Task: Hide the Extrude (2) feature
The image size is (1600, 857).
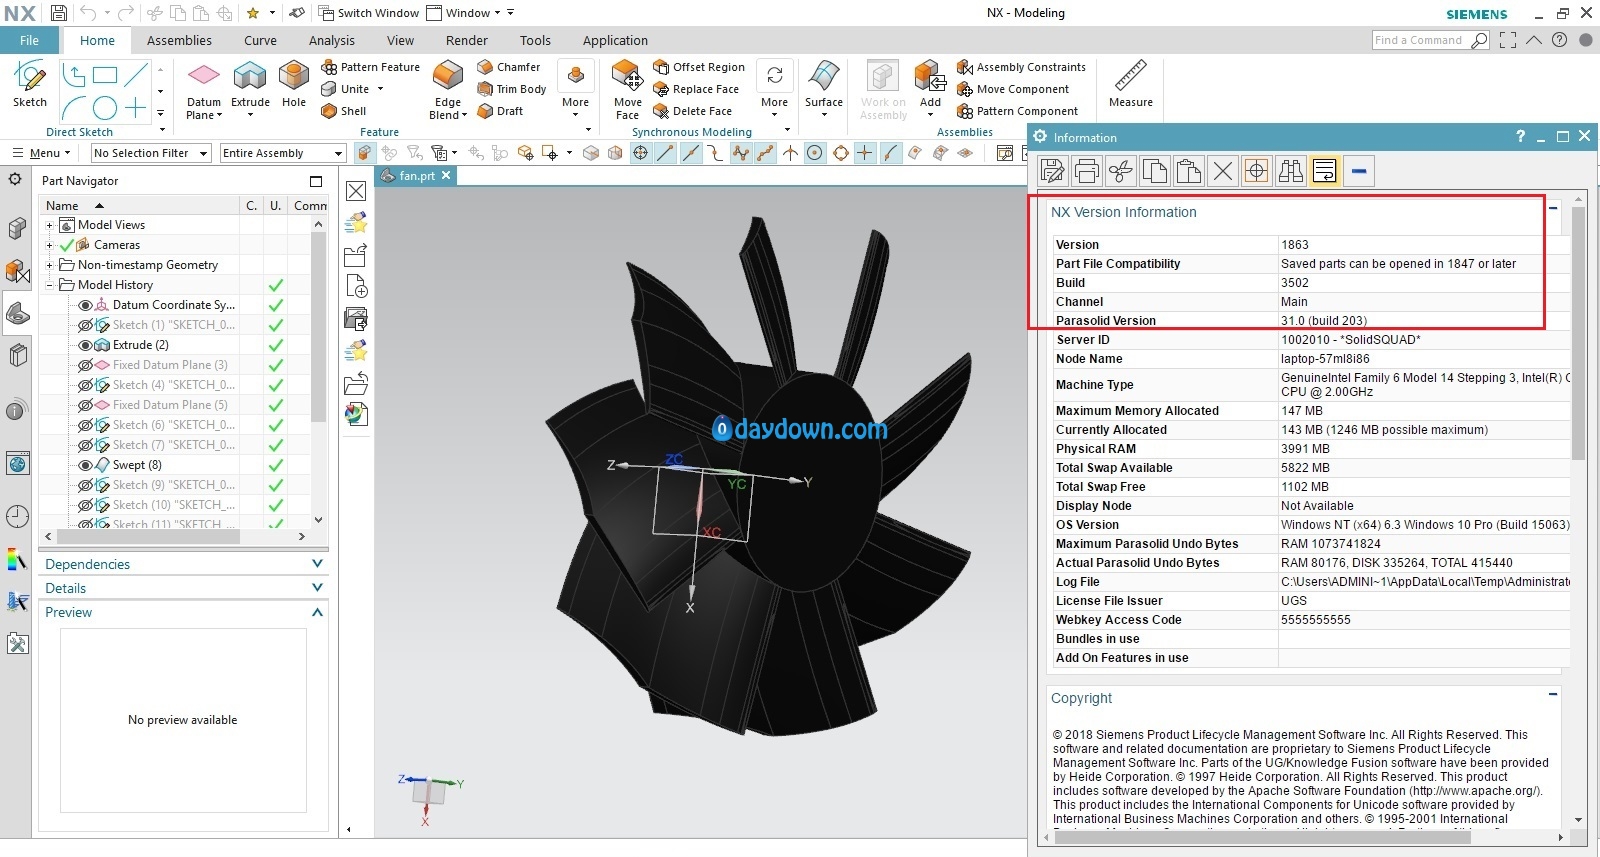Action: coord(86,345)
